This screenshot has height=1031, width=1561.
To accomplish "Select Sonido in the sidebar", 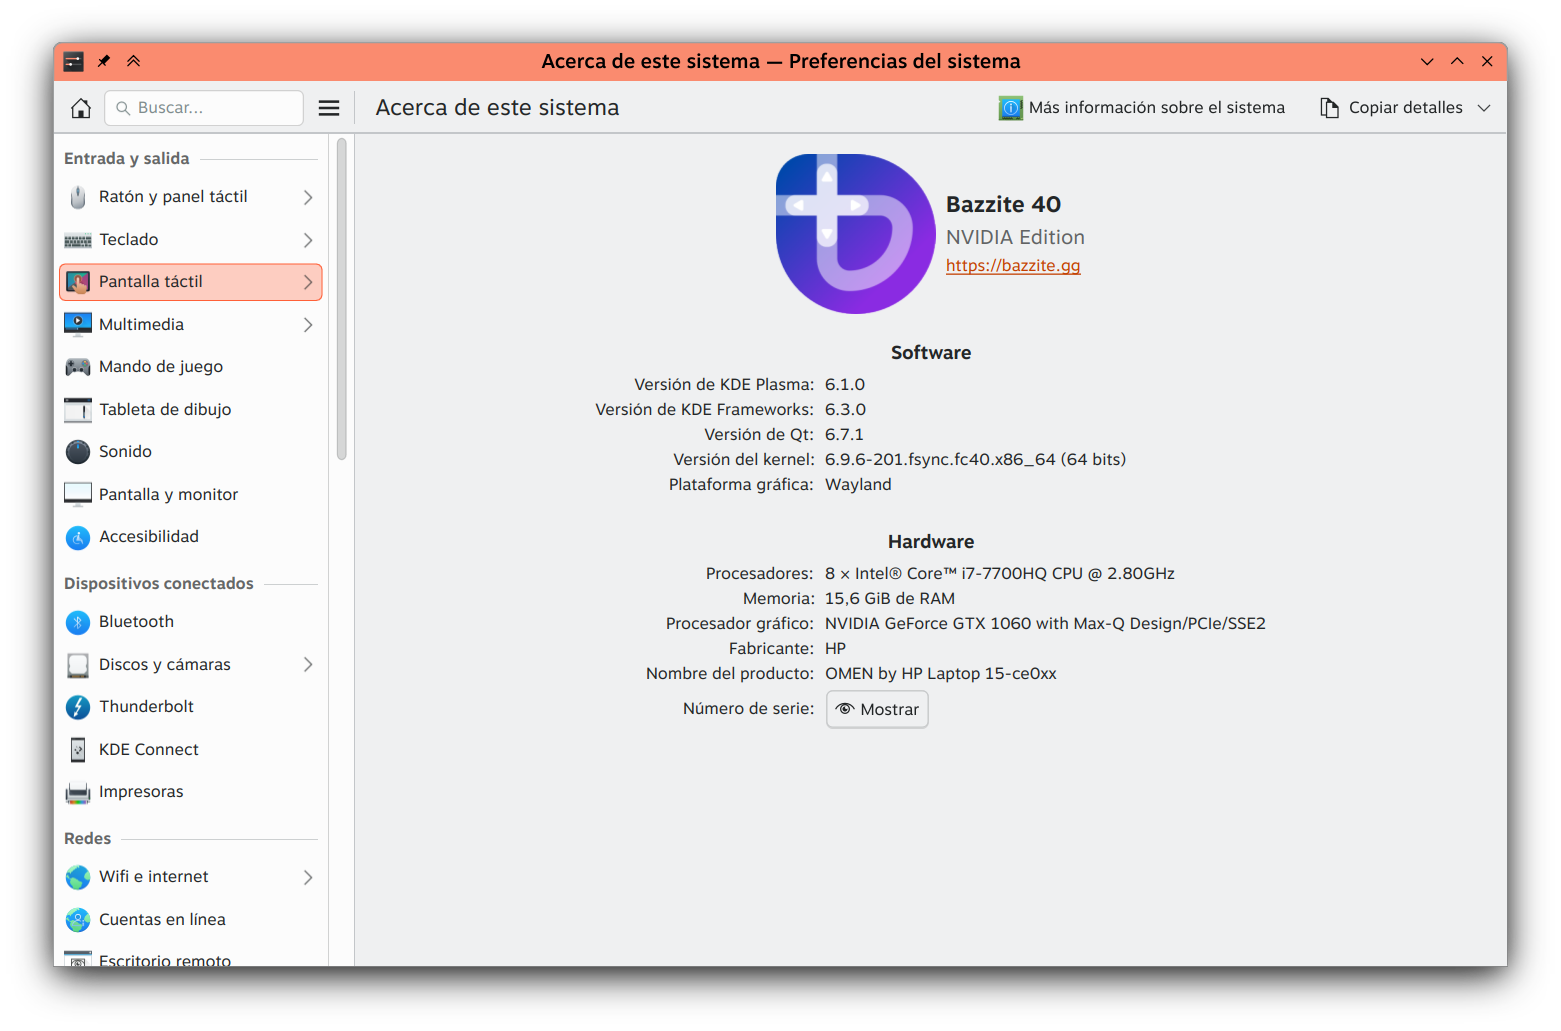I will [191, 452].
